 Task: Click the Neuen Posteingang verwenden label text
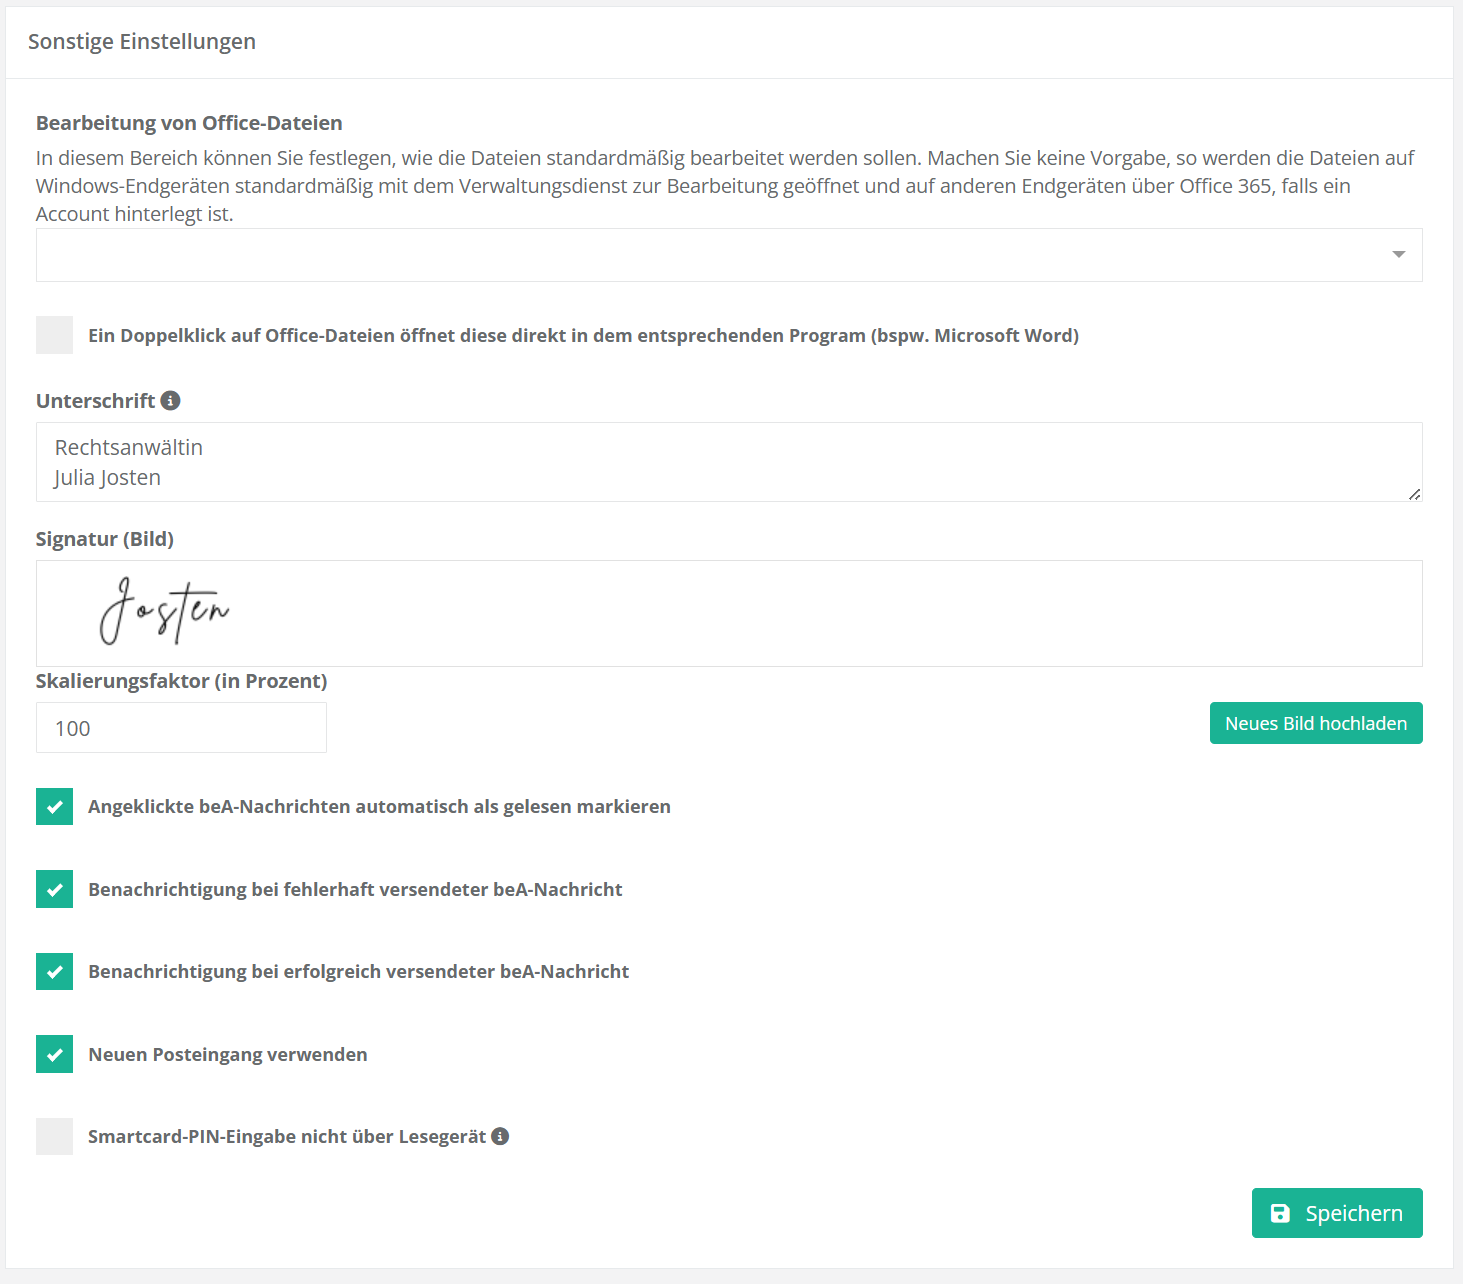click(x=228, y=1054)
